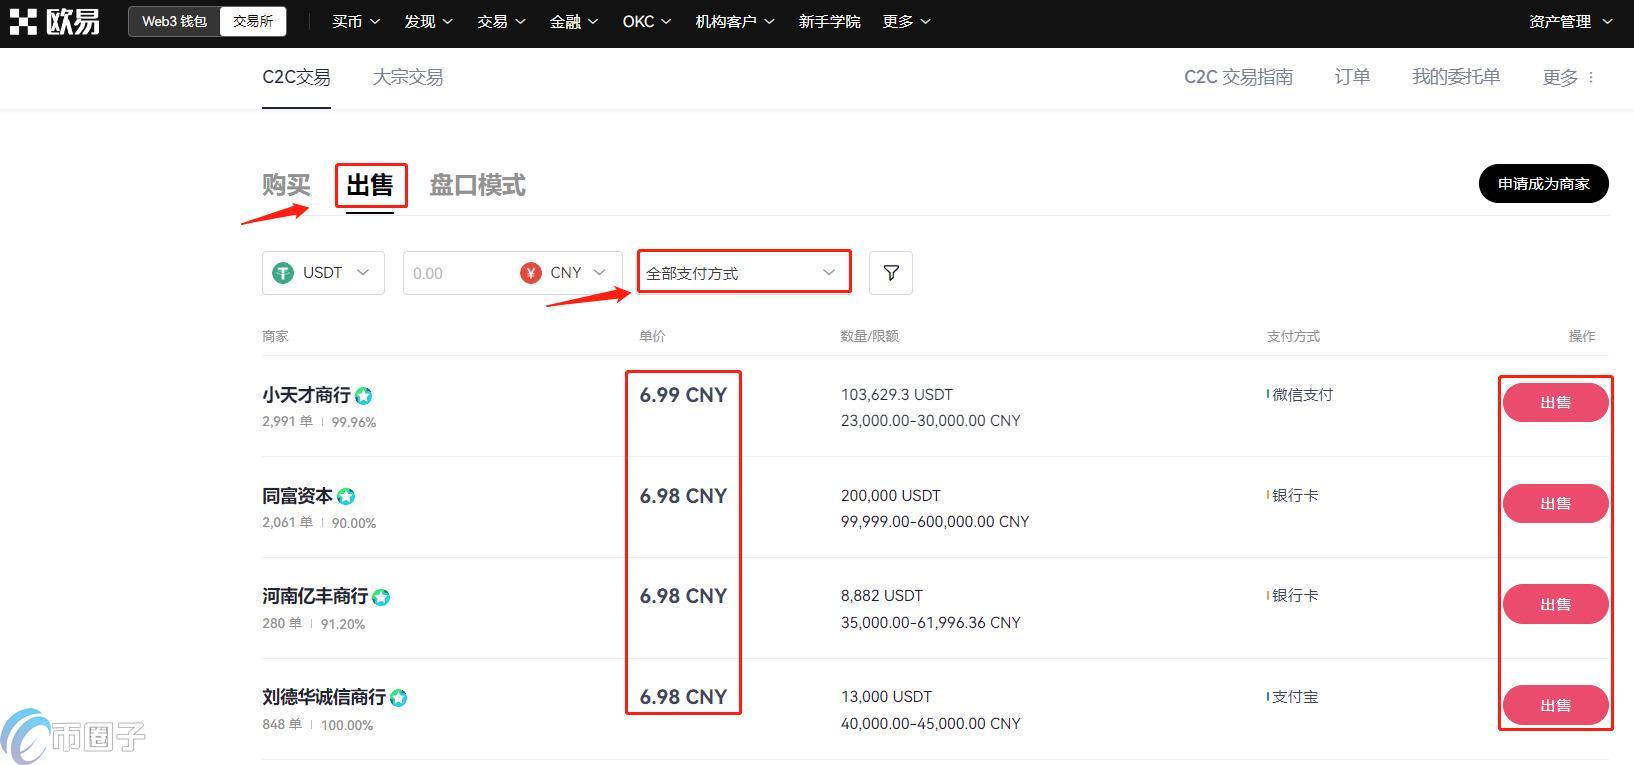Click the 40,000.00–45,000.00 CNY limit
Image resolution: width=1634 pixels, height=765 pixels.
(931, 724)
